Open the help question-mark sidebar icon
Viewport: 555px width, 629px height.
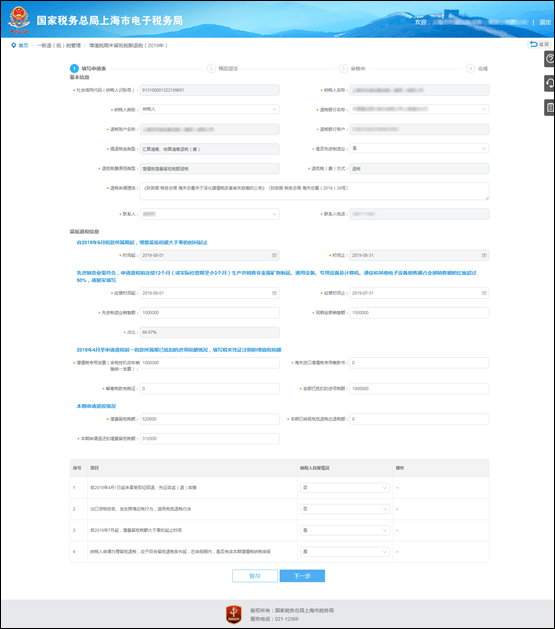(549, 59)
